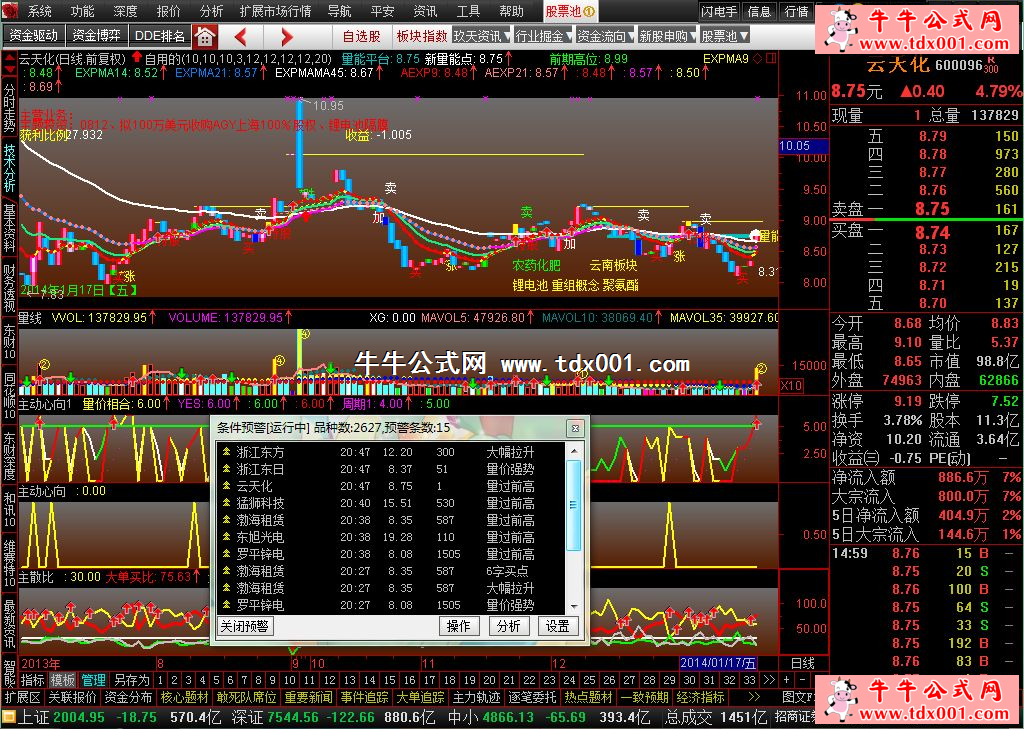Open the 扩展市场行情 menu

click(276, 11)
